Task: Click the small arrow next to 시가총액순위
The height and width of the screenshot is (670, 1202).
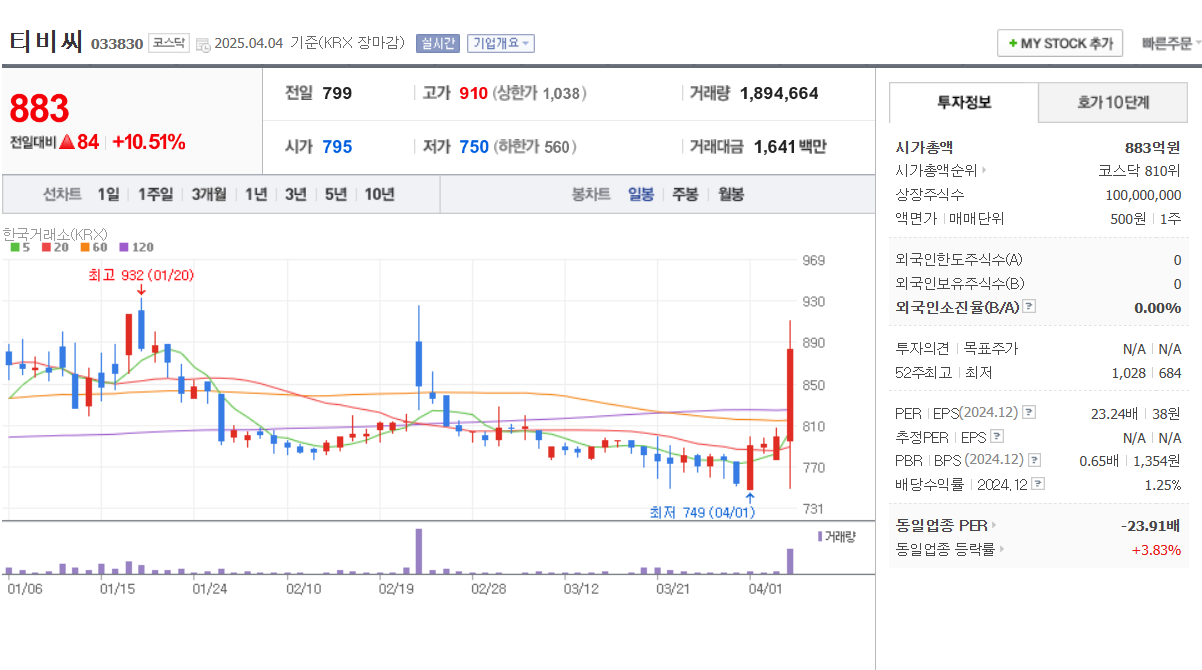Action: click(984, 171)
